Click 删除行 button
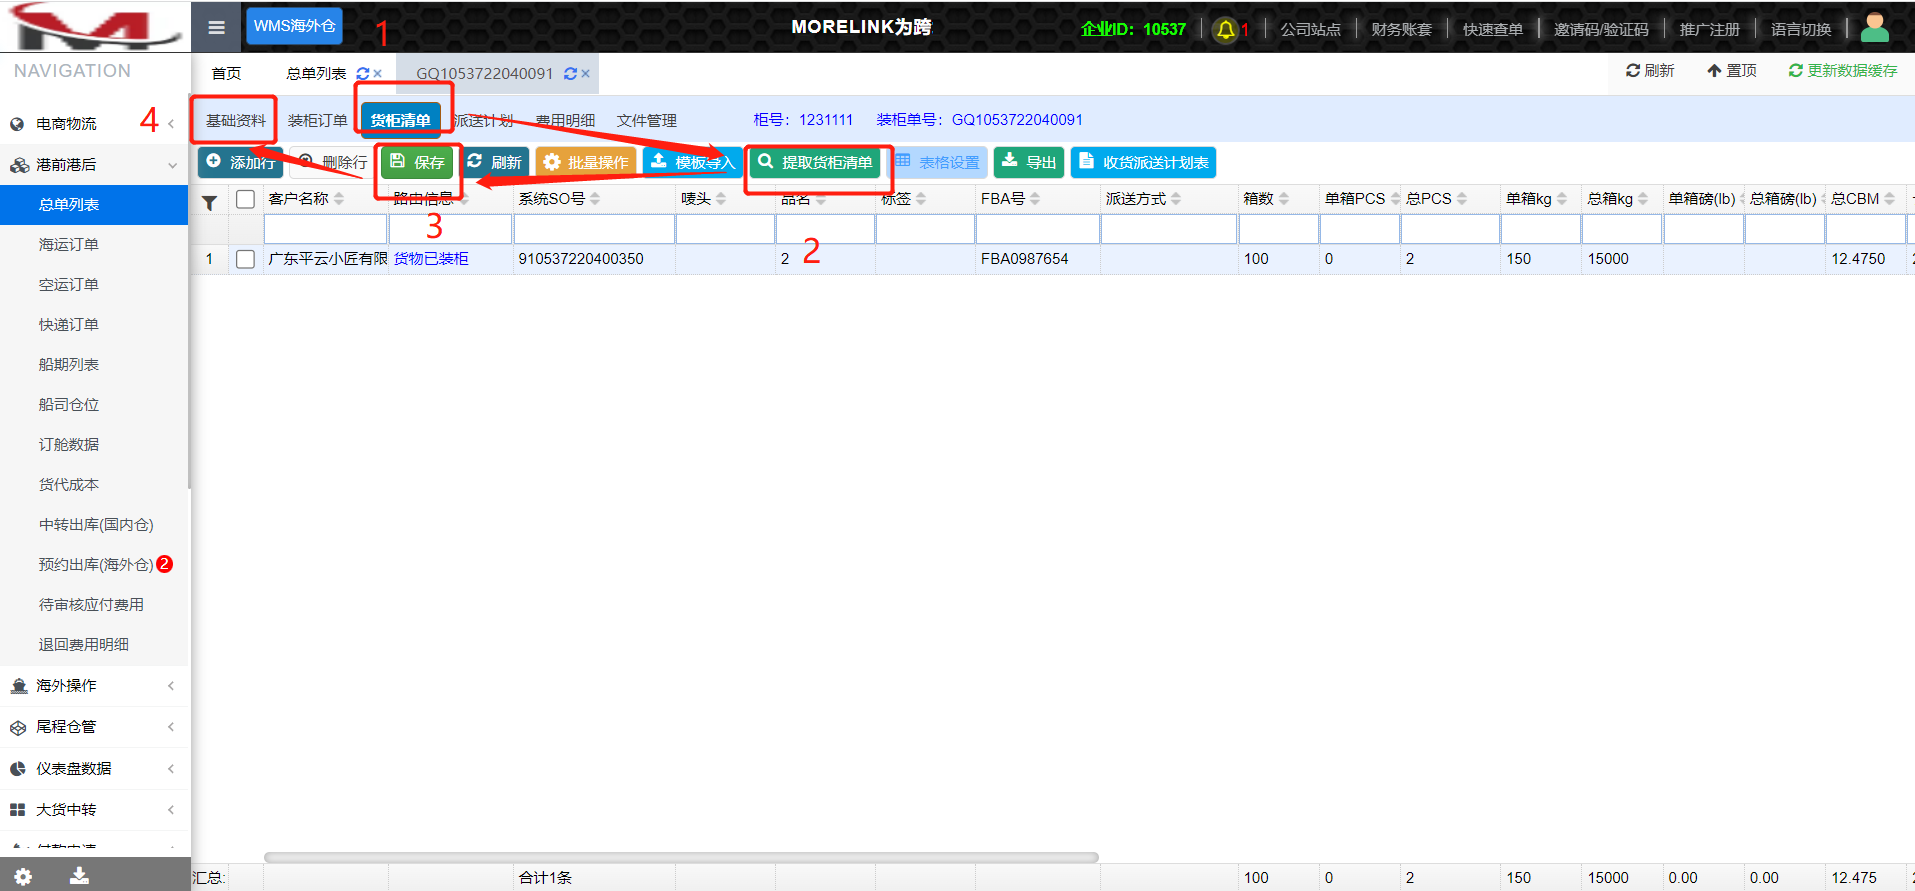Viewport: 1915px width, 891px height. pos(333,162)
